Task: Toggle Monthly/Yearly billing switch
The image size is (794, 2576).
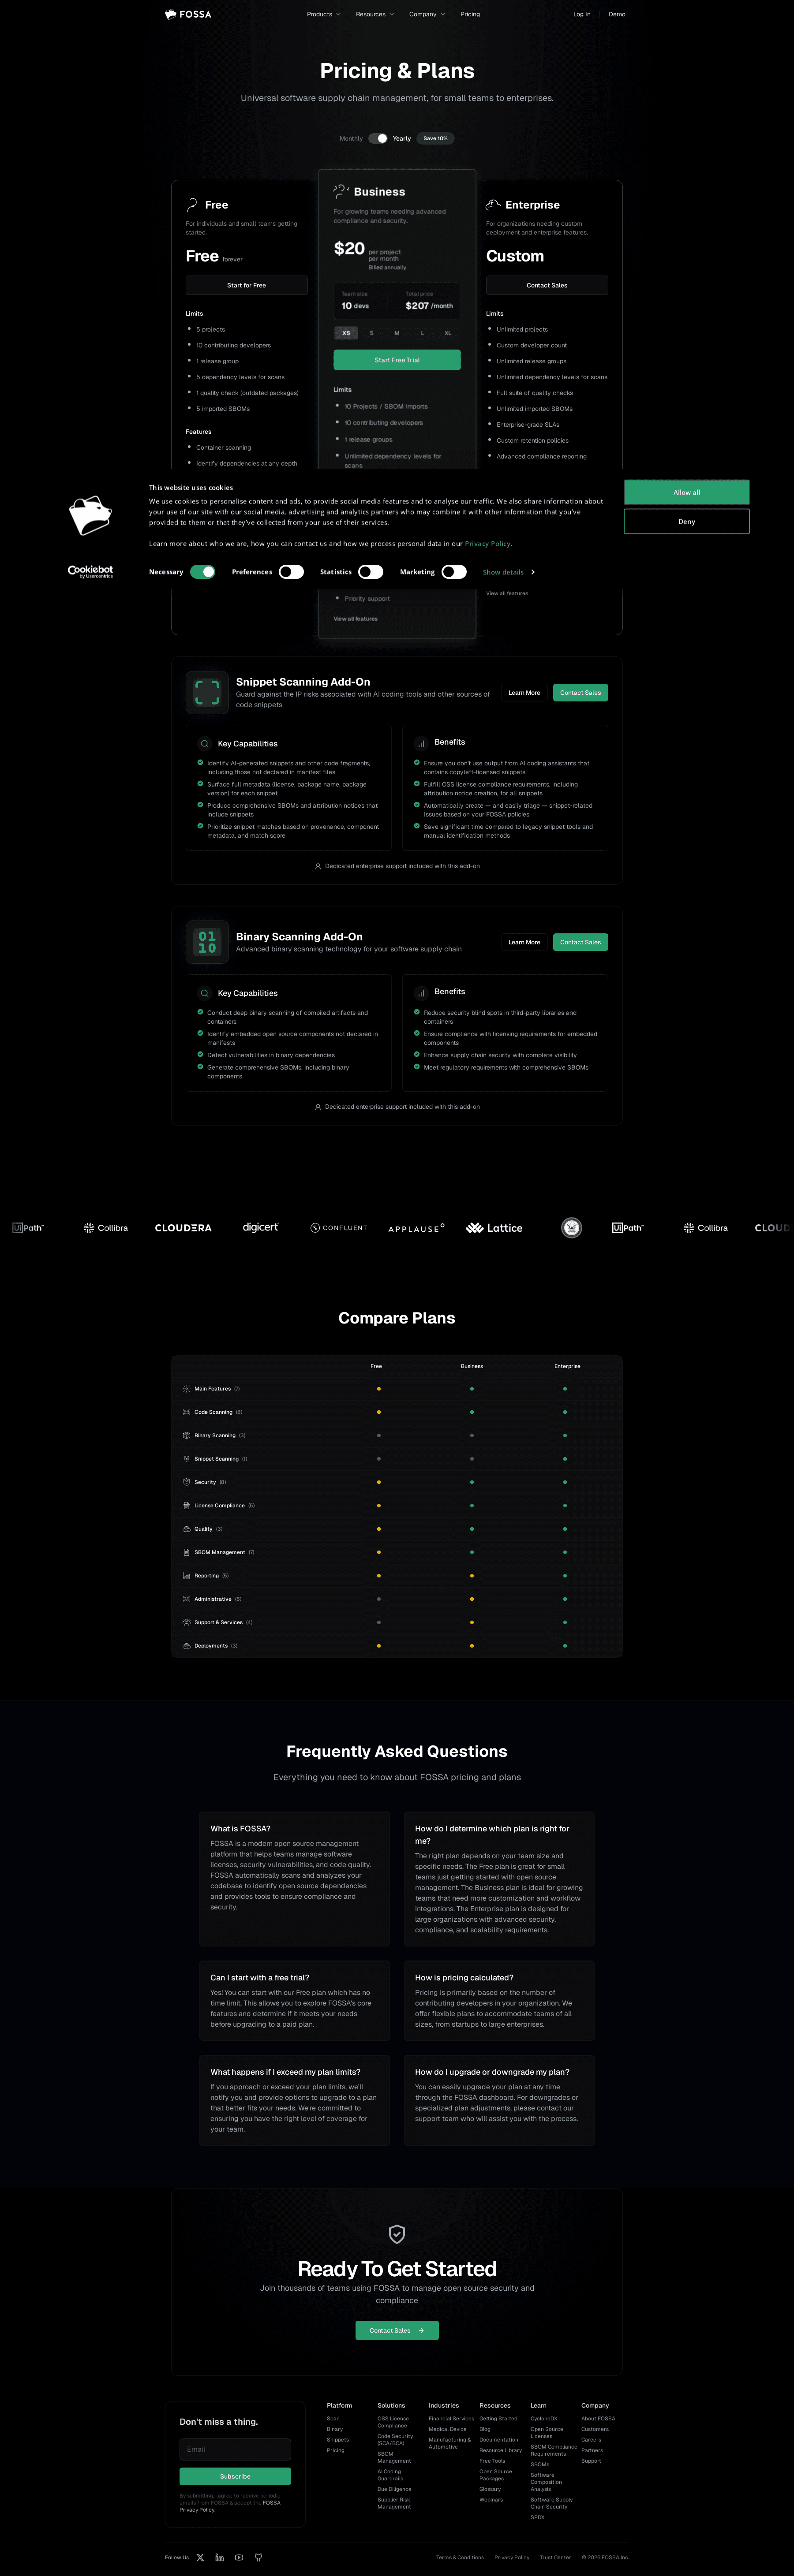Action: click(378, 138)
